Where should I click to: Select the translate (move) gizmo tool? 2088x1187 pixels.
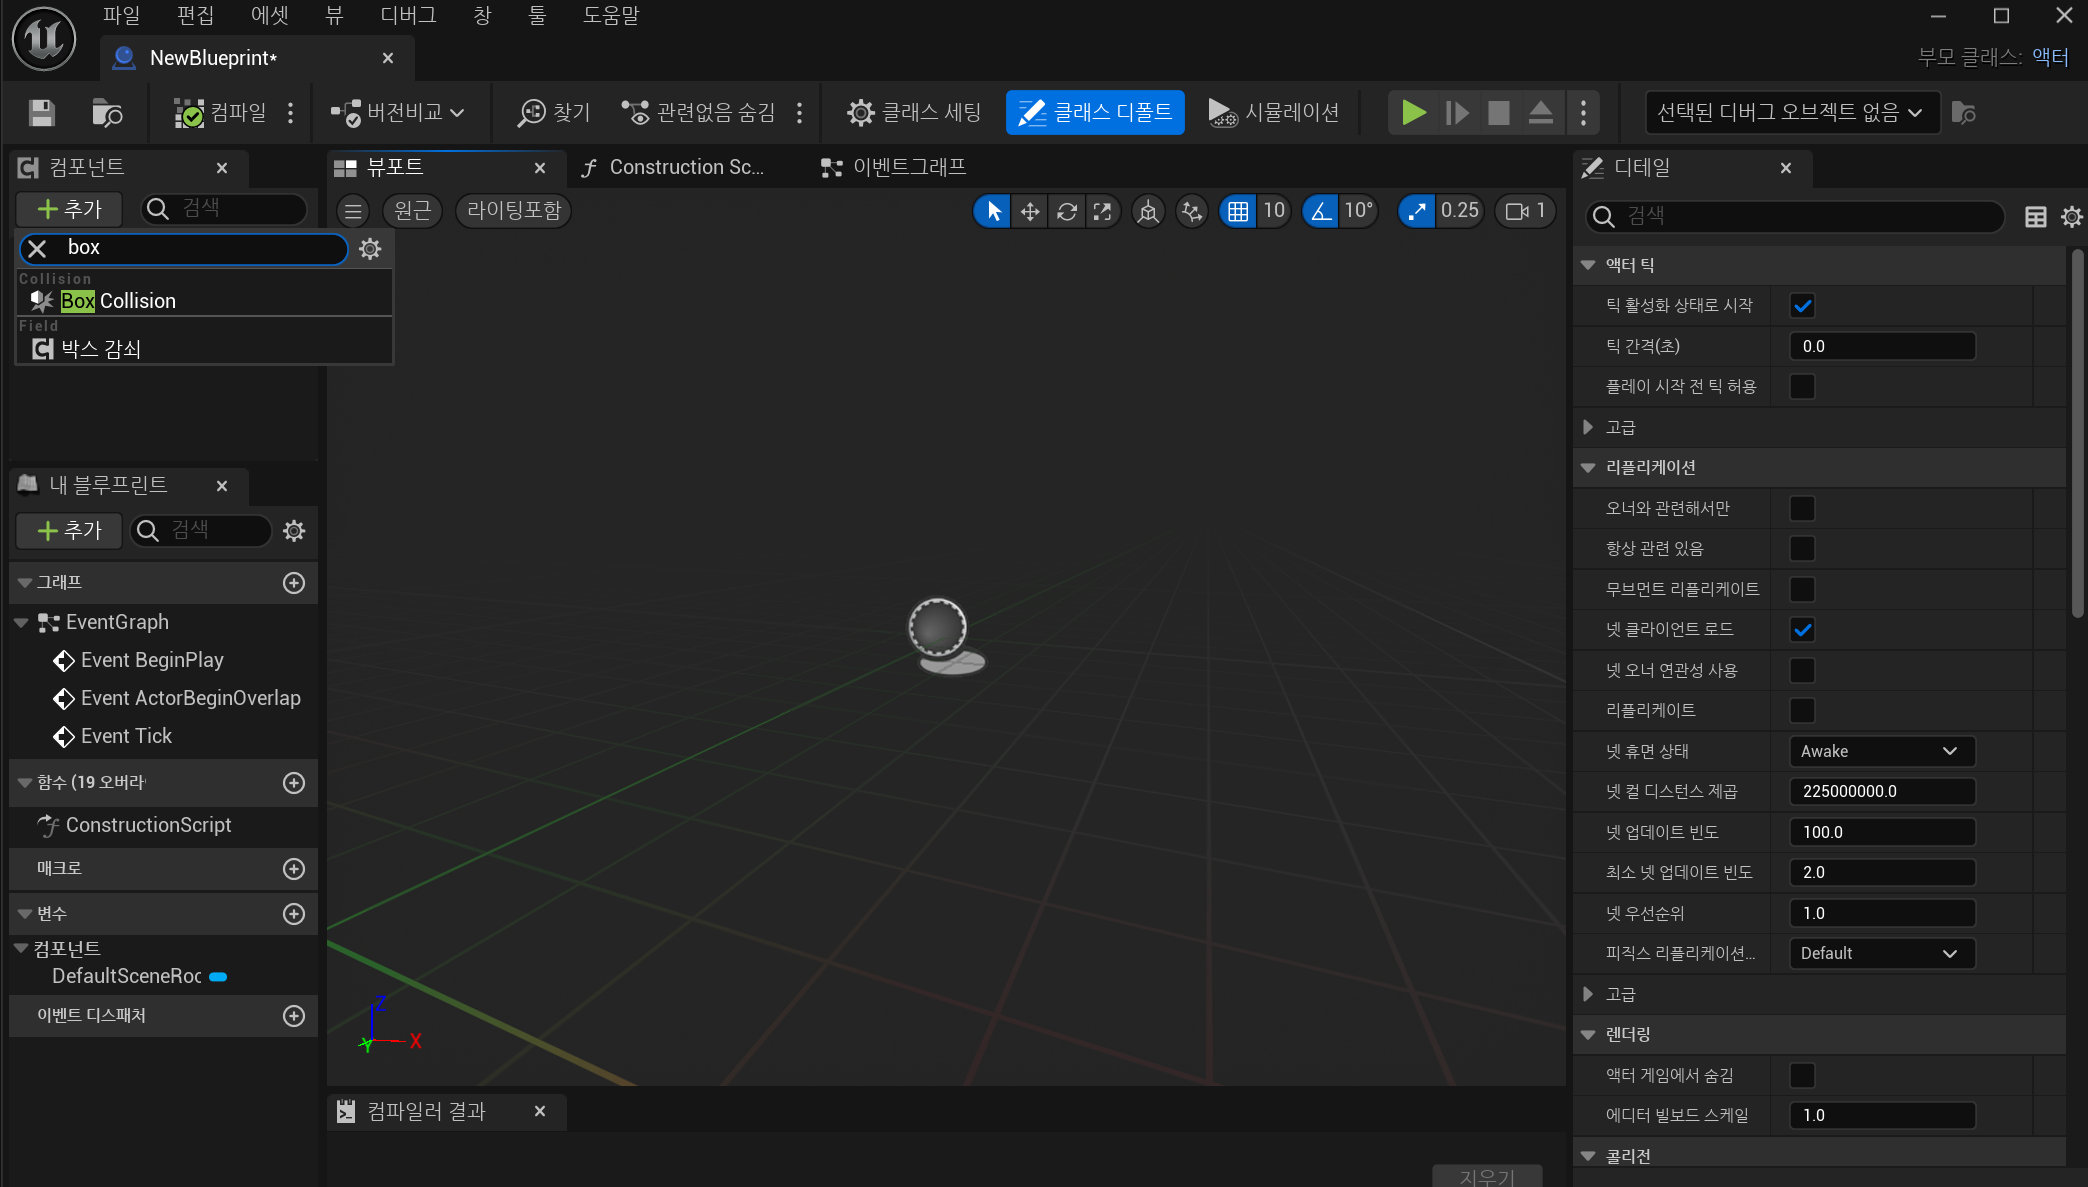[1029, 211]
